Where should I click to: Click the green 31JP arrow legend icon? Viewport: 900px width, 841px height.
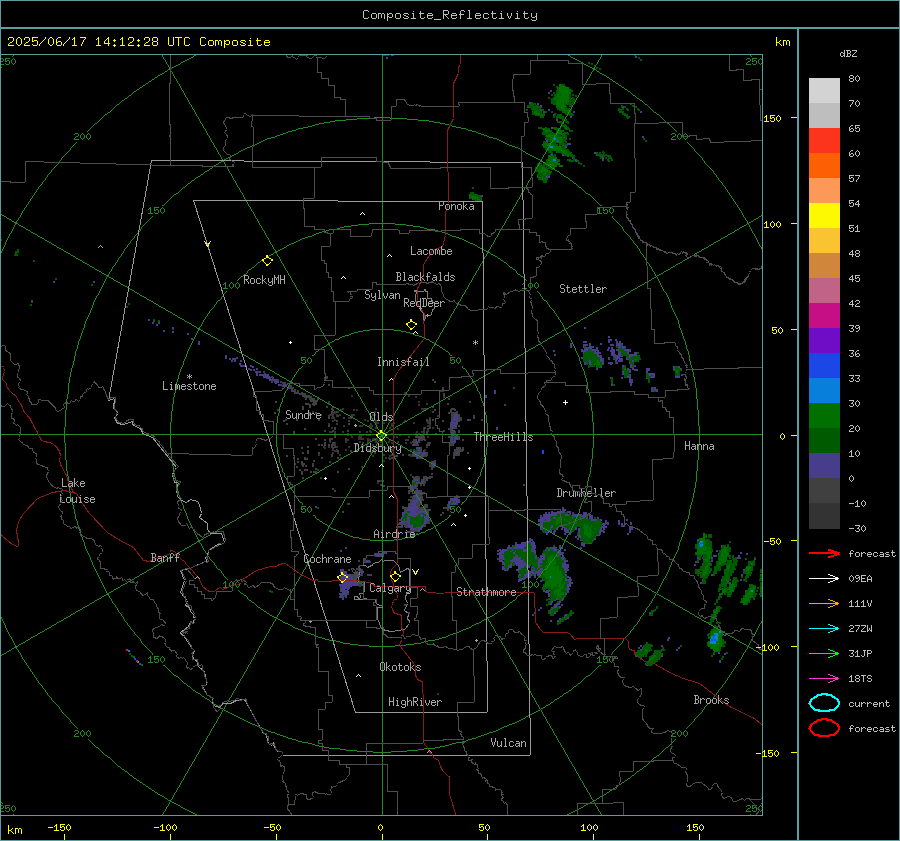[x=824, y=653]
